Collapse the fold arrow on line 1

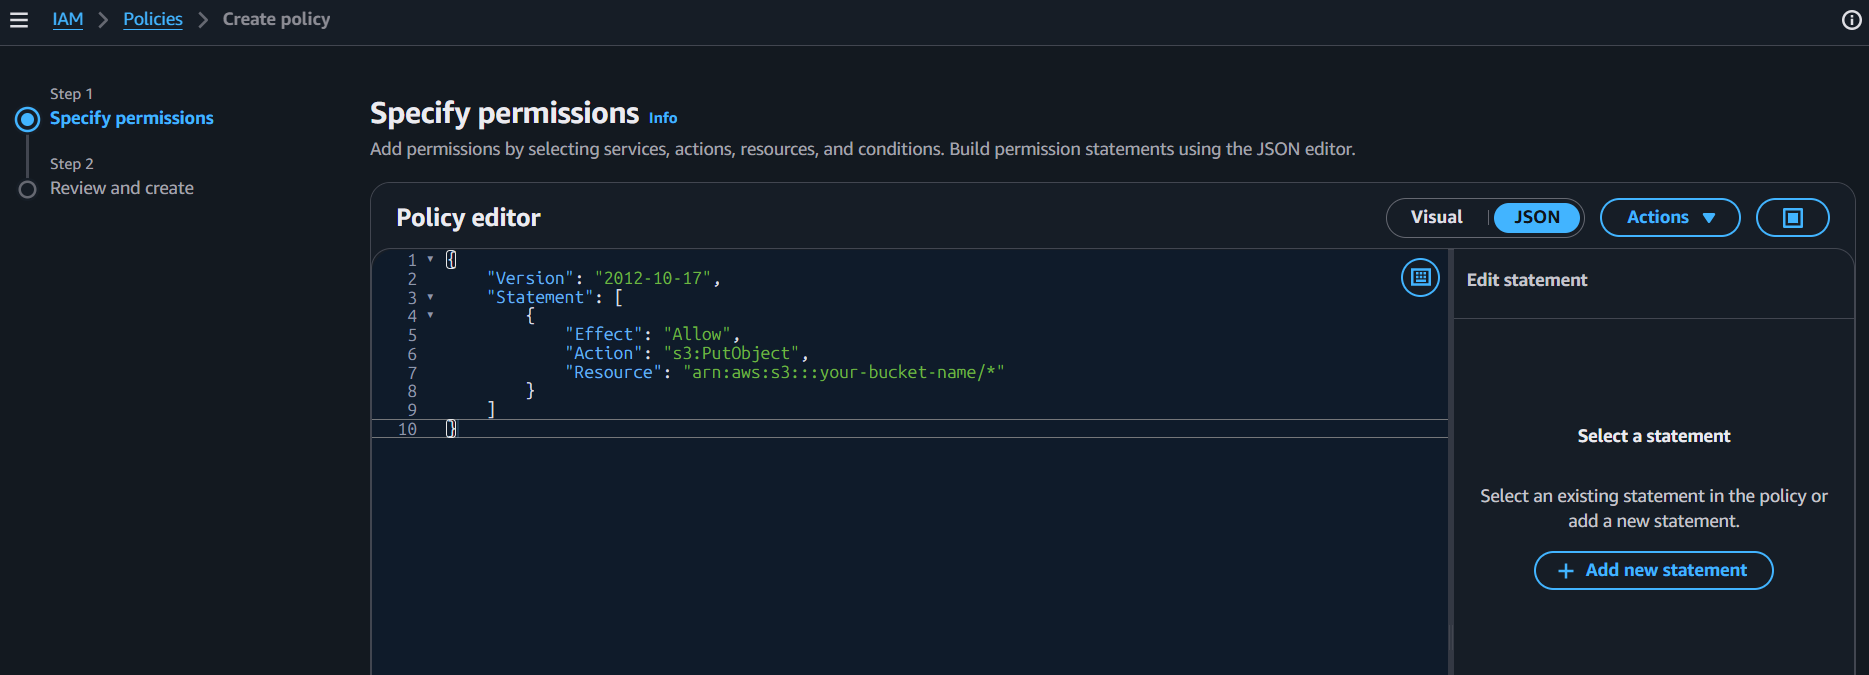click(431, 260)
